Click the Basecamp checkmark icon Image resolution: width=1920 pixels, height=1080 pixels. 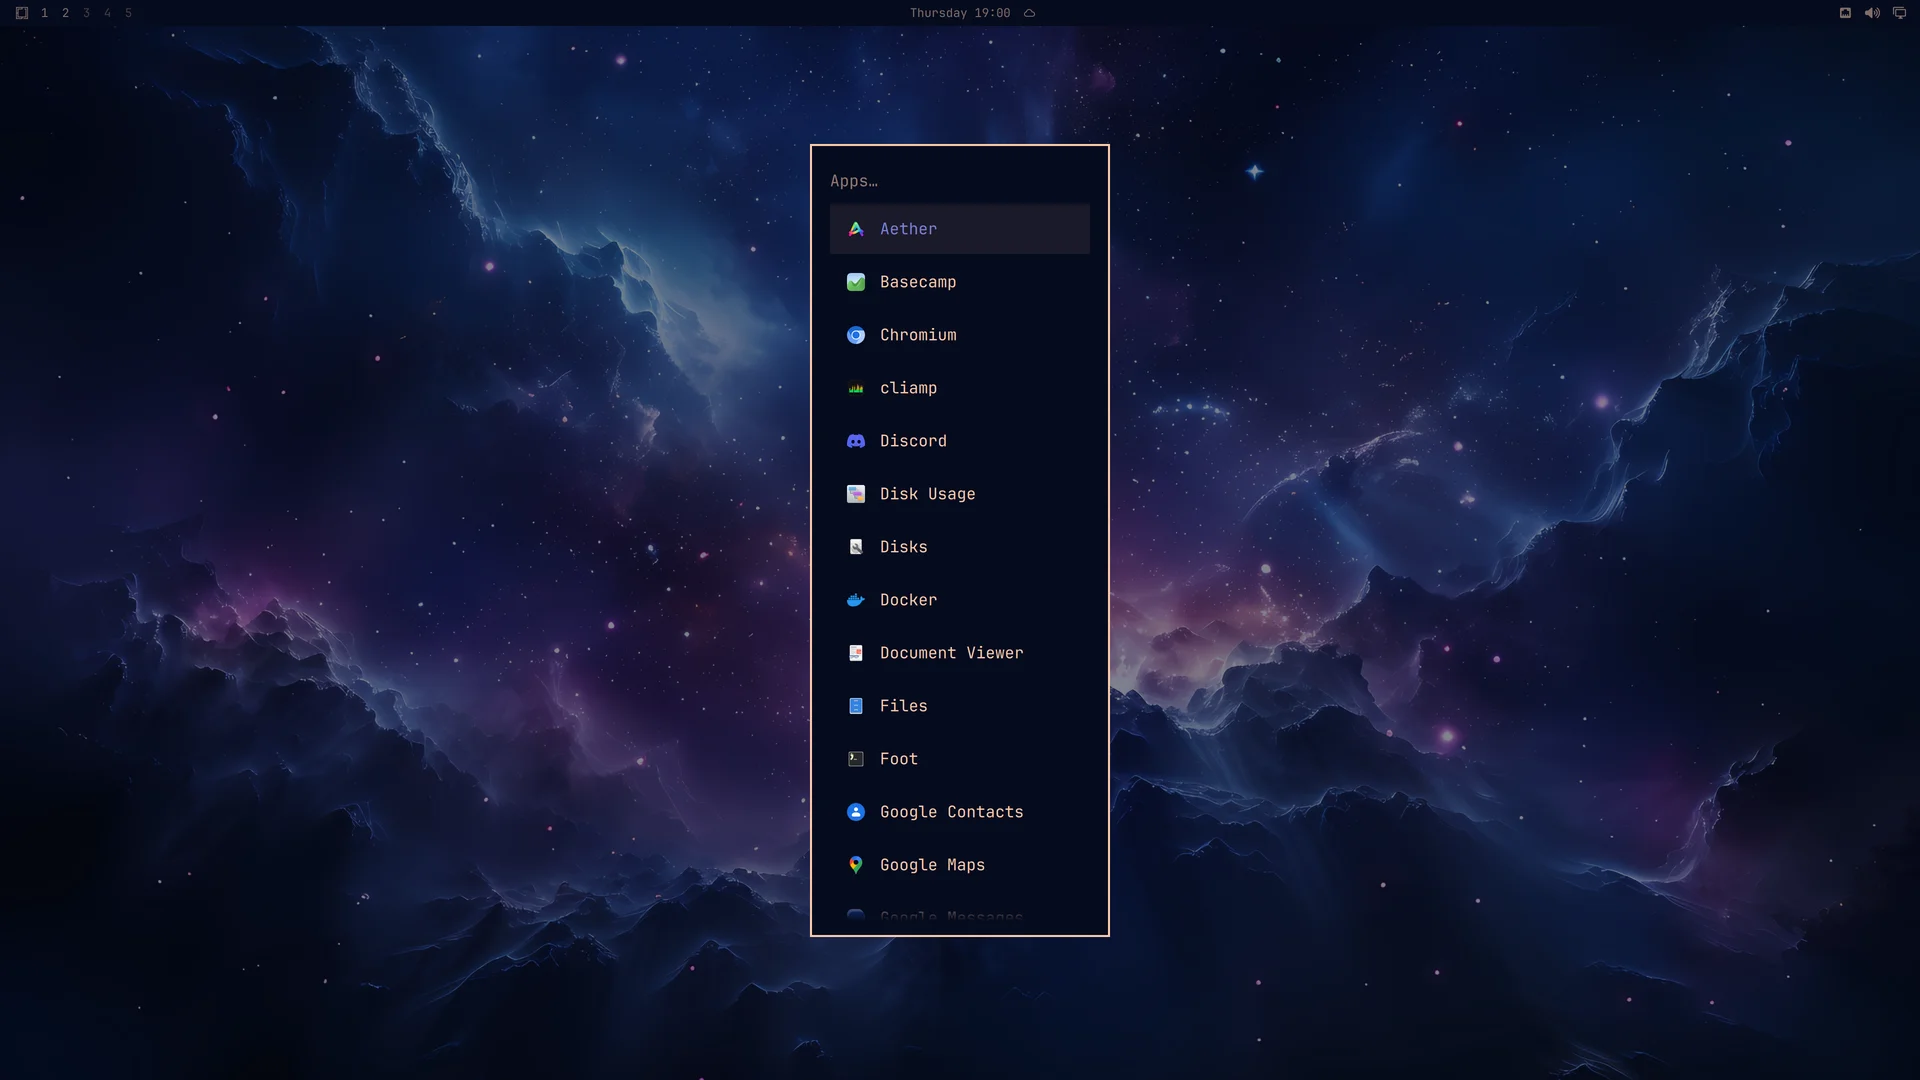tap(856, 282)
